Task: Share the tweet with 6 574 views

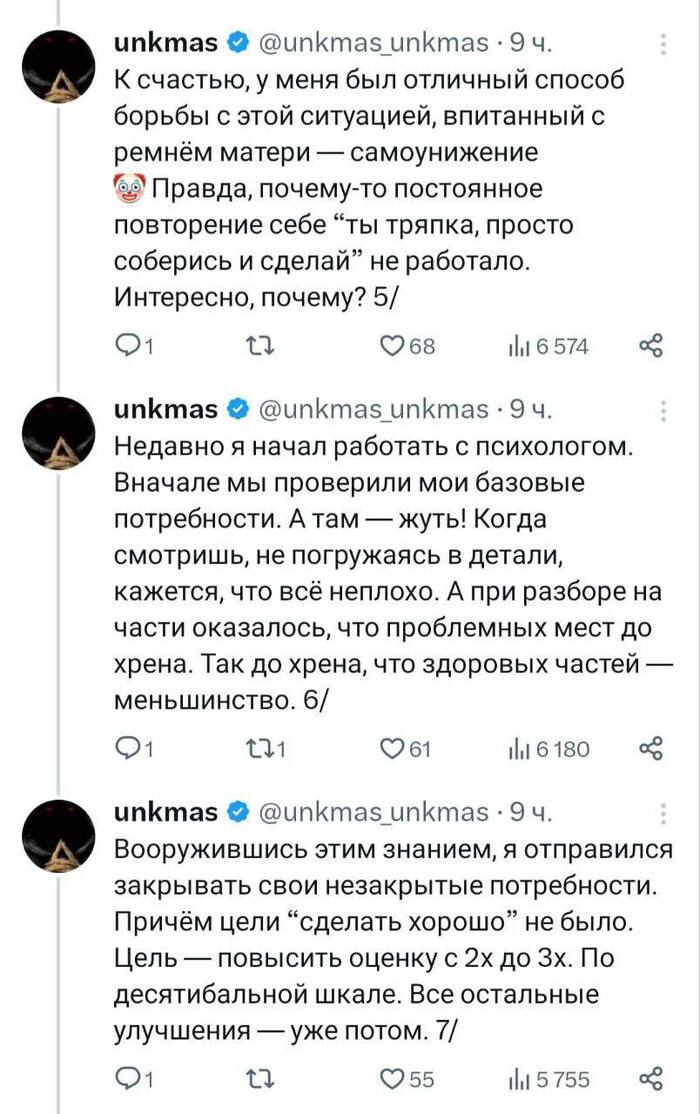Action: coord(651,346)
